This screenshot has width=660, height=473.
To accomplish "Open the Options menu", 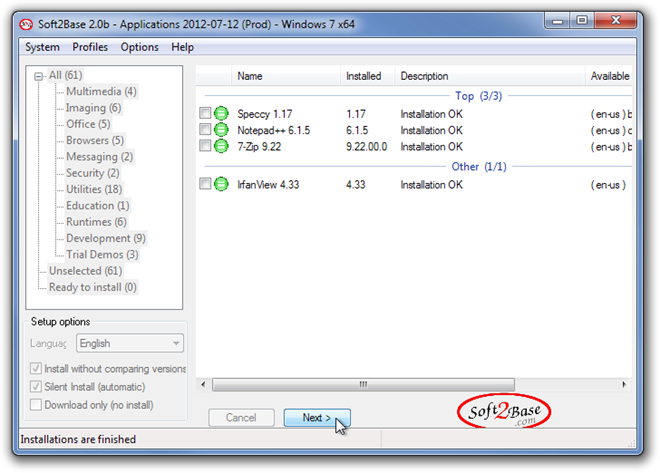I will coord(139,47).
